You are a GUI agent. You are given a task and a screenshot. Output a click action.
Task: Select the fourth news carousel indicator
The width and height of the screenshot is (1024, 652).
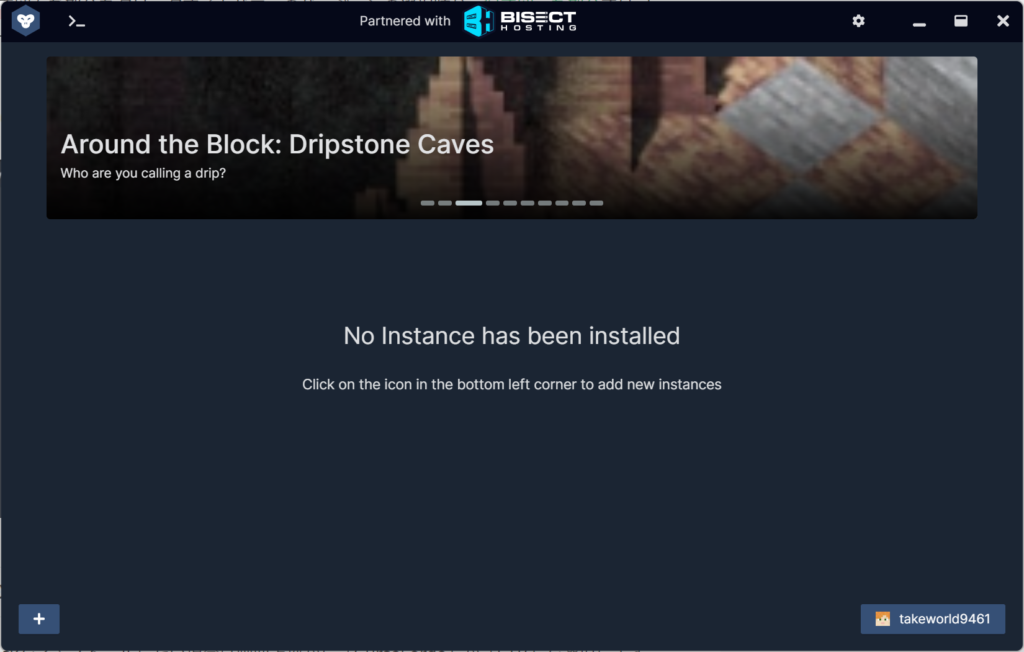(x=493, y=203)
